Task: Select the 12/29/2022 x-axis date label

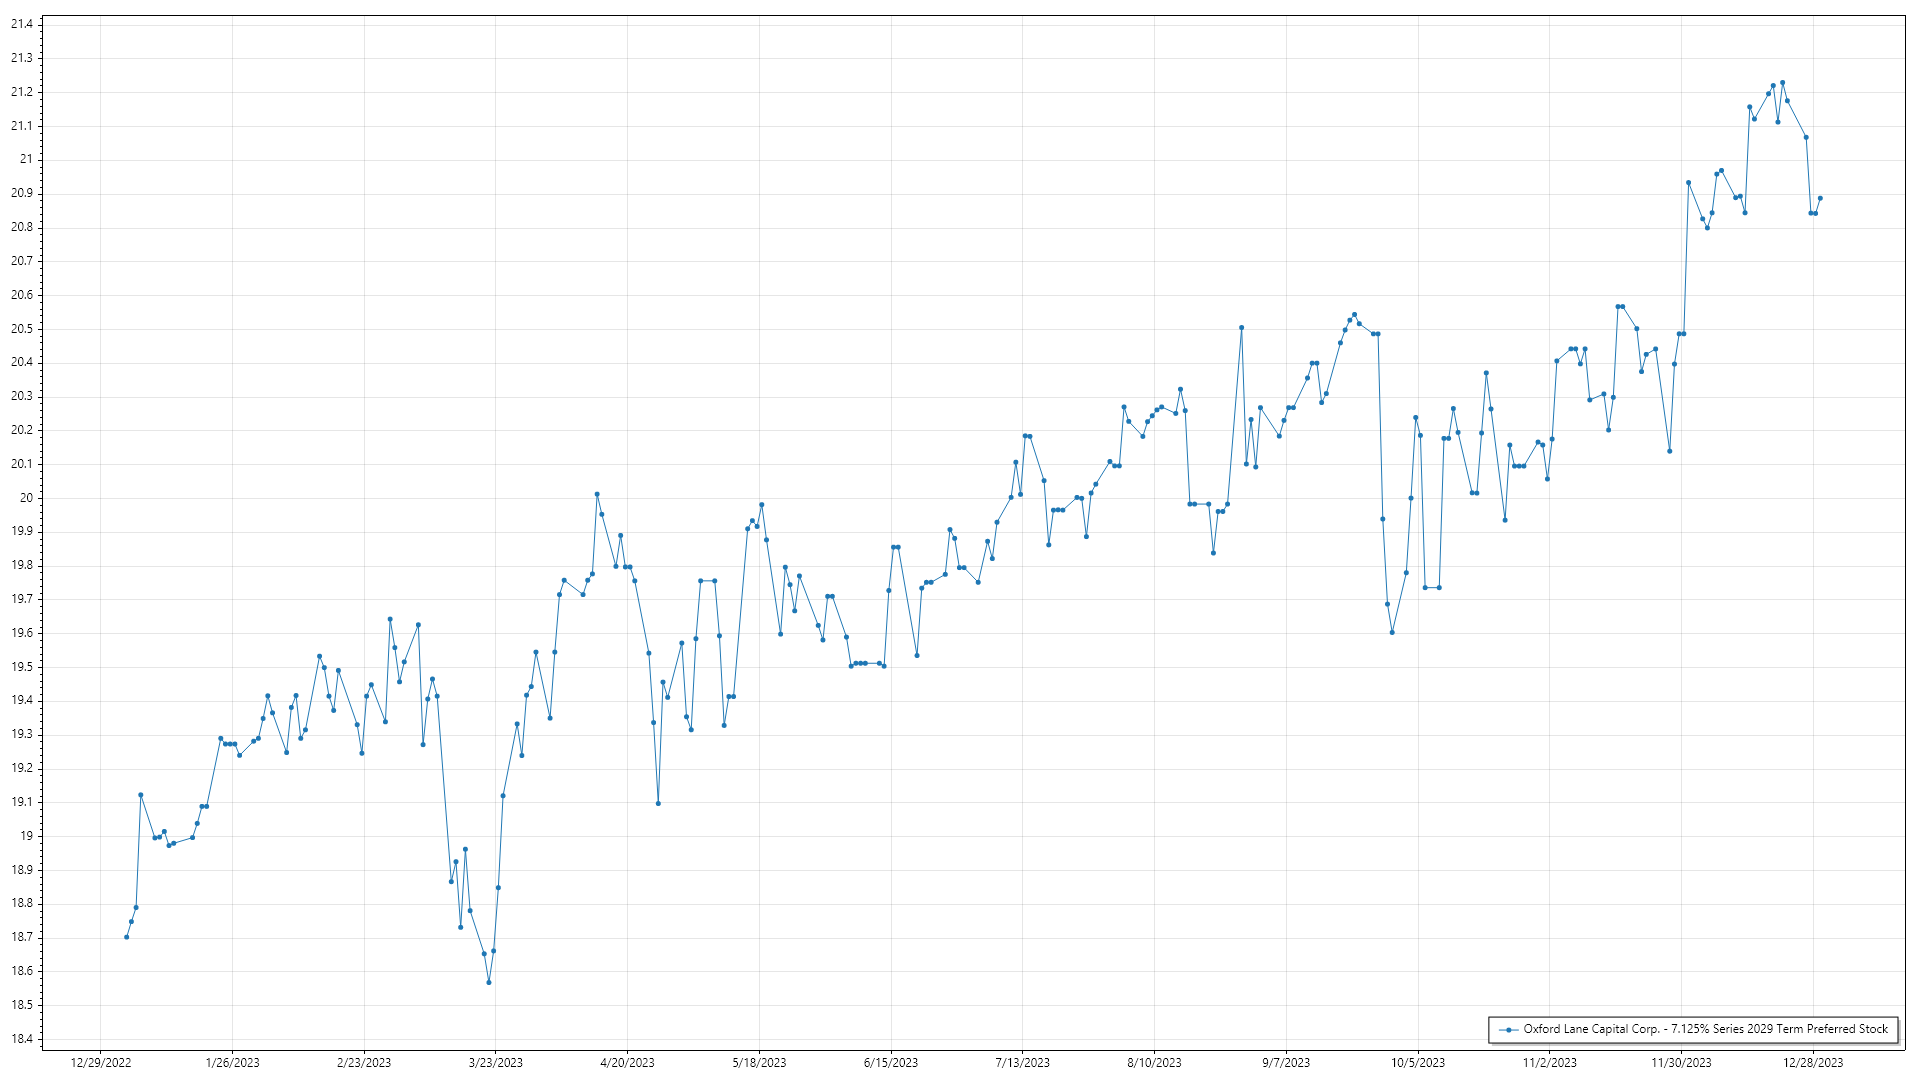Action: coord(101,1063)
